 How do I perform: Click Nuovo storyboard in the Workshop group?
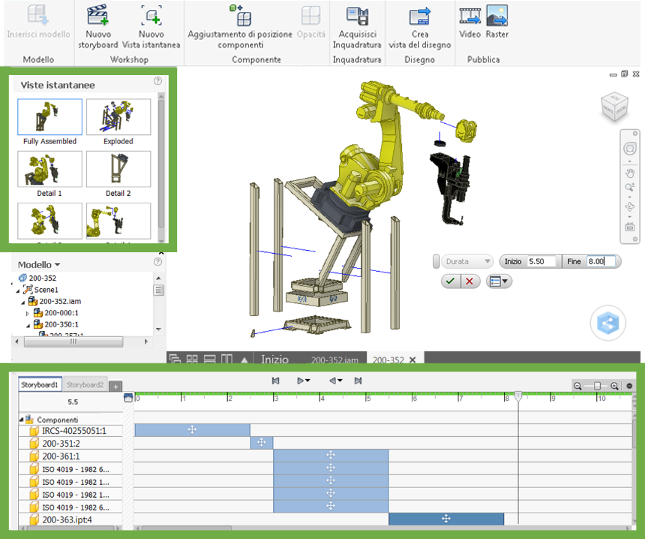pos(98,27)
